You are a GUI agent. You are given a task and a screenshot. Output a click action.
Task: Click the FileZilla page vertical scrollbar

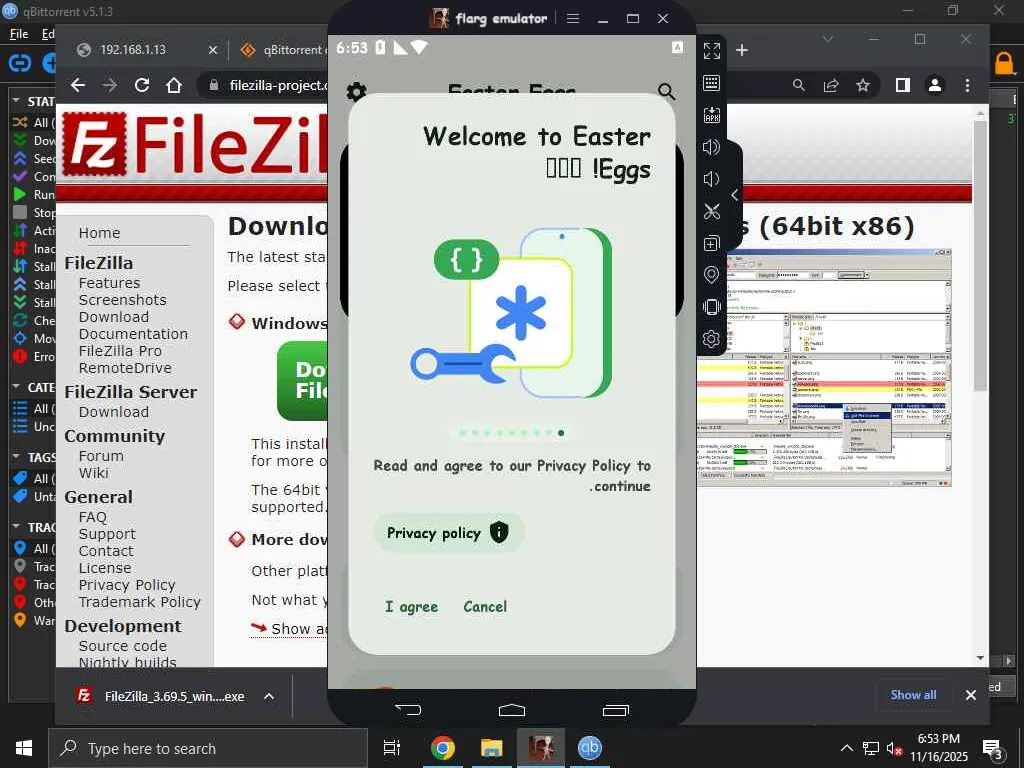coord(980,257)
